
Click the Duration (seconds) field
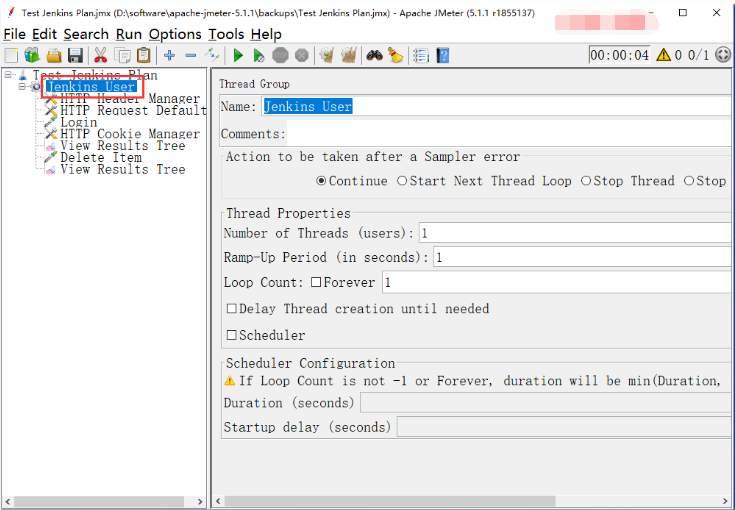click(546, 403)
